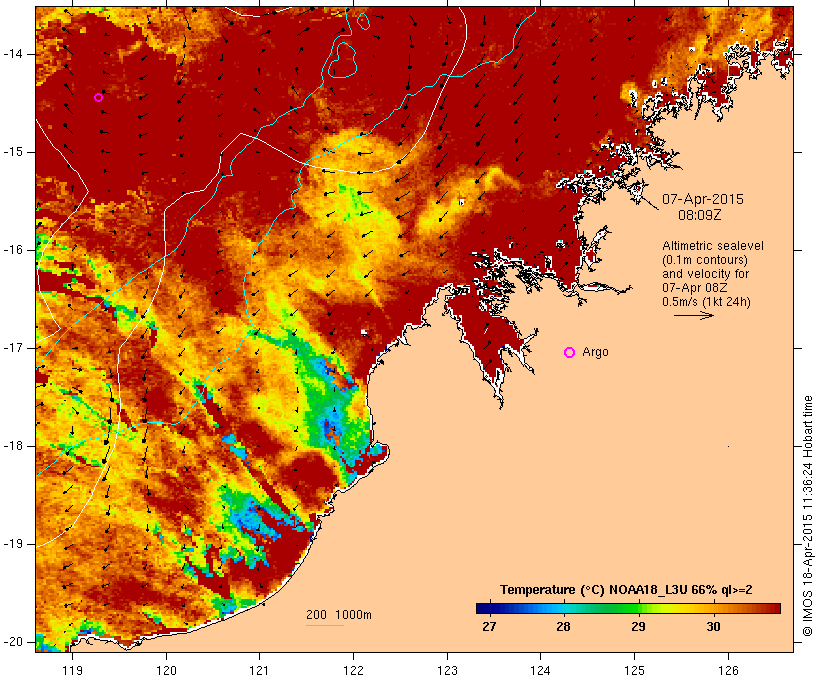The image size is (820, 680).
Task: Click the Temperature NOAA18_L3U colorbar title
Action: [x=626, y=590]
